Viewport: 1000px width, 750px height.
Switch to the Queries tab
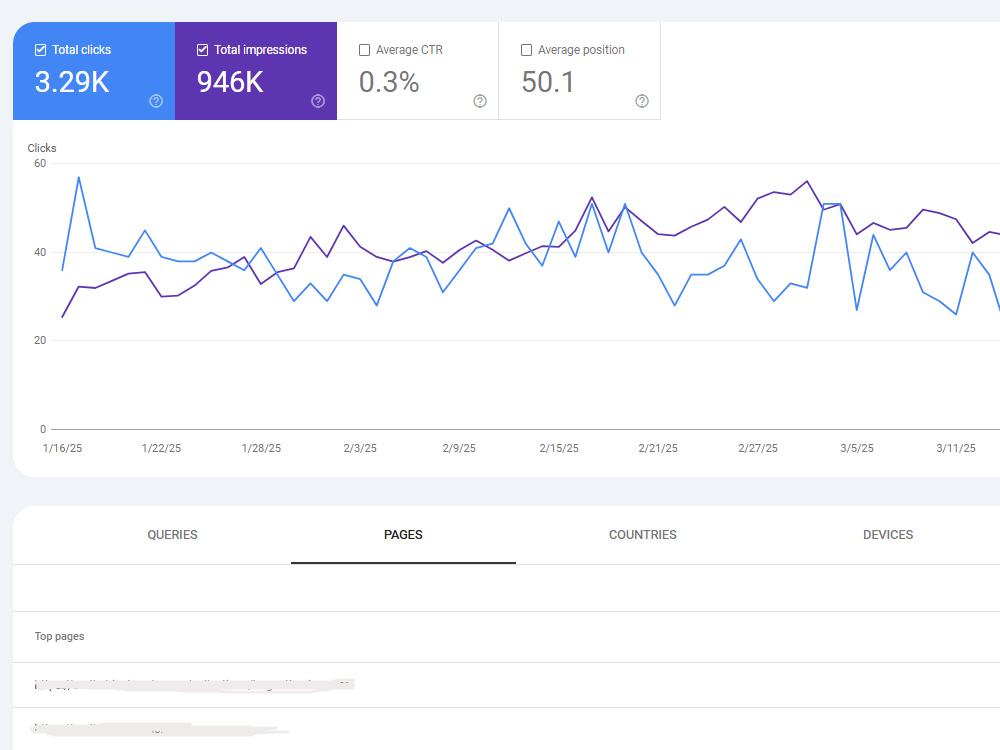[x=172, y=534]
